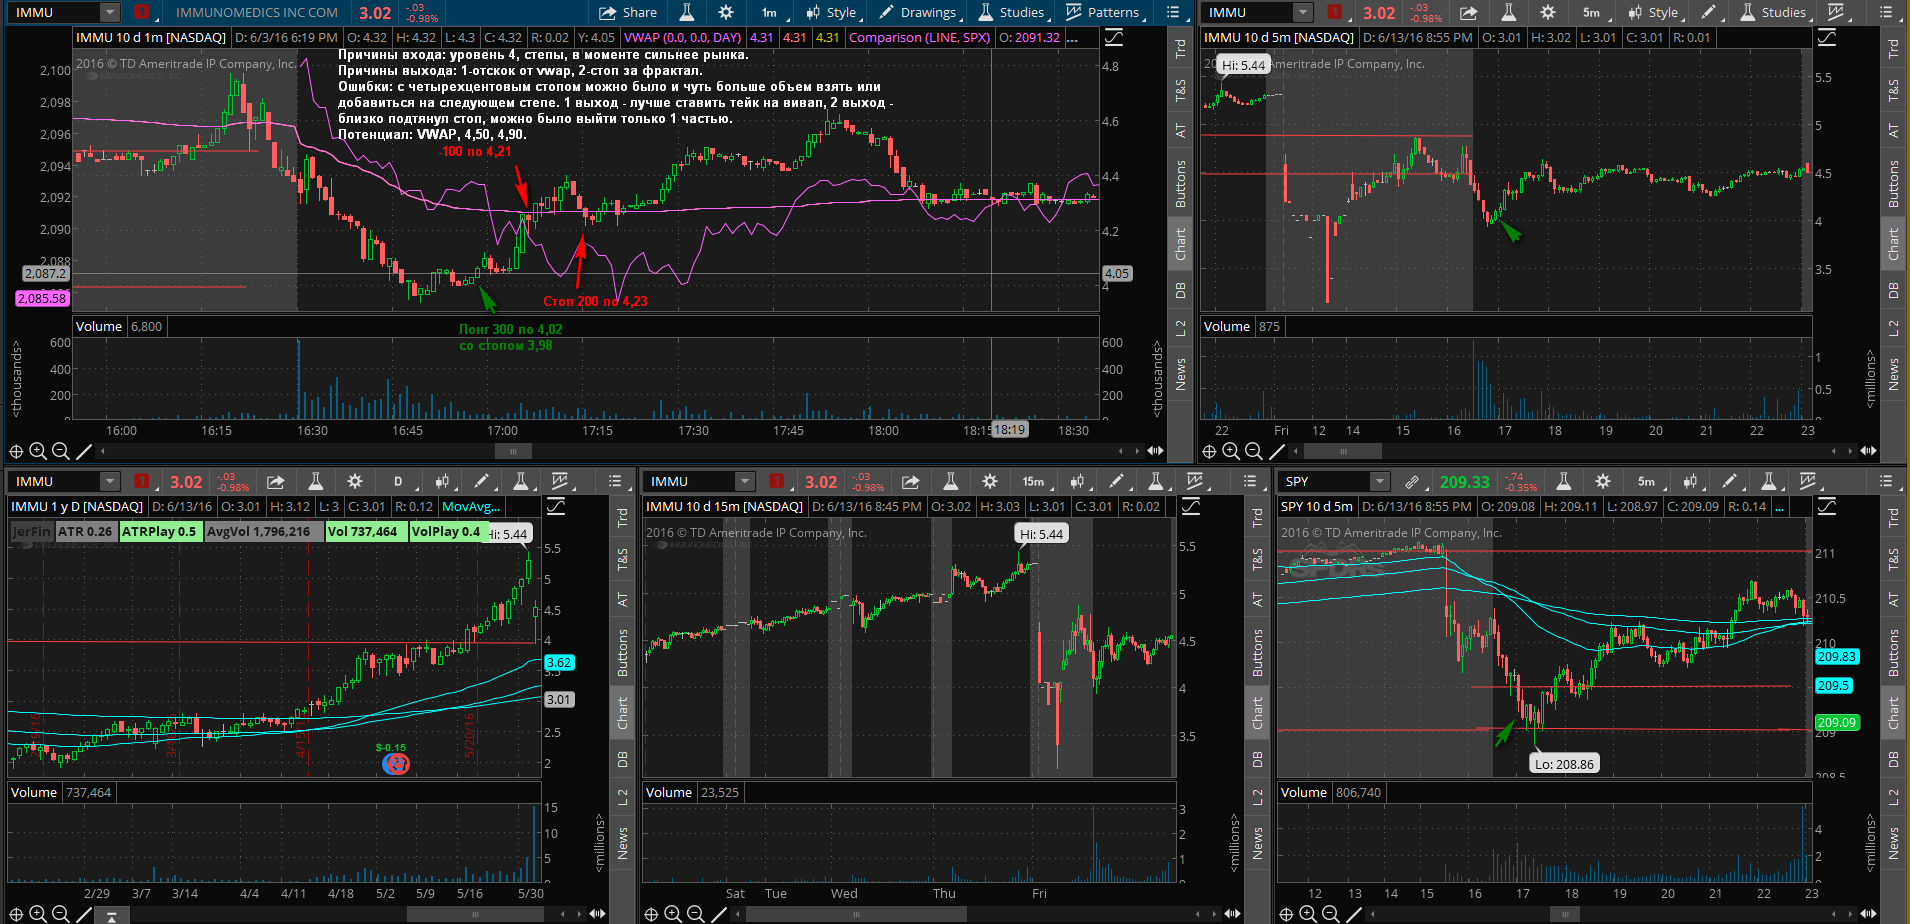Move horizontal scrollbar under IMMU 15m chart
The image size is (1910, 924).
tap(856, 914)
